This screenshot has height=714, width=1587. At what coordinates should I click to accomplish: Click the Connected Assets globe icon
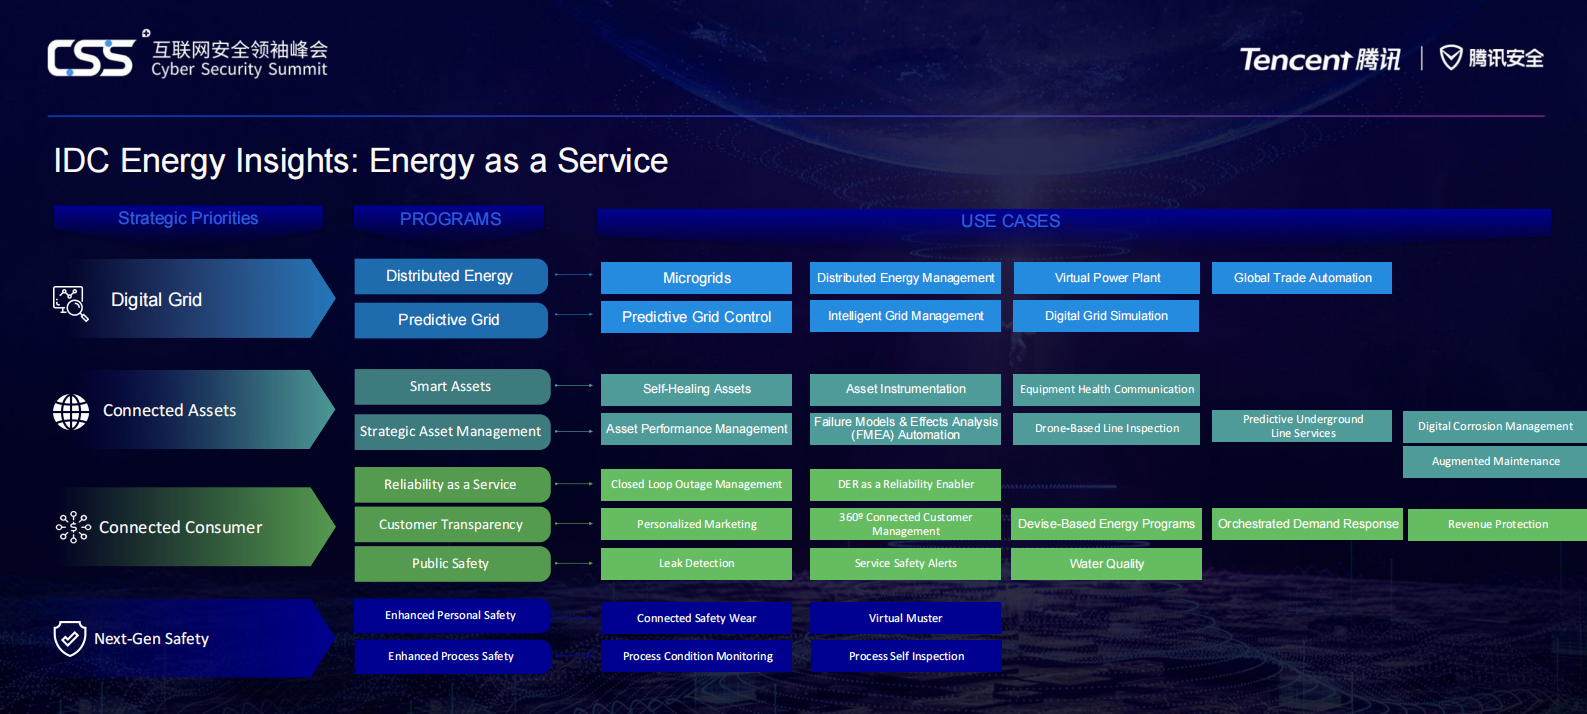coord(71,411)
